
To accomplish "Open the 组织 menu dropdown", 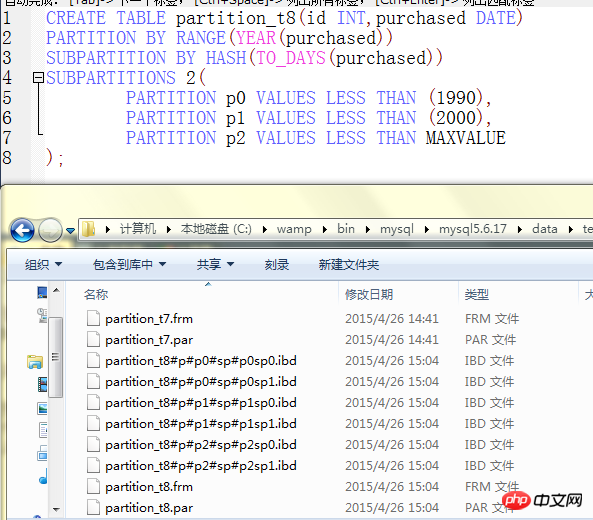I will coord(43,264).
